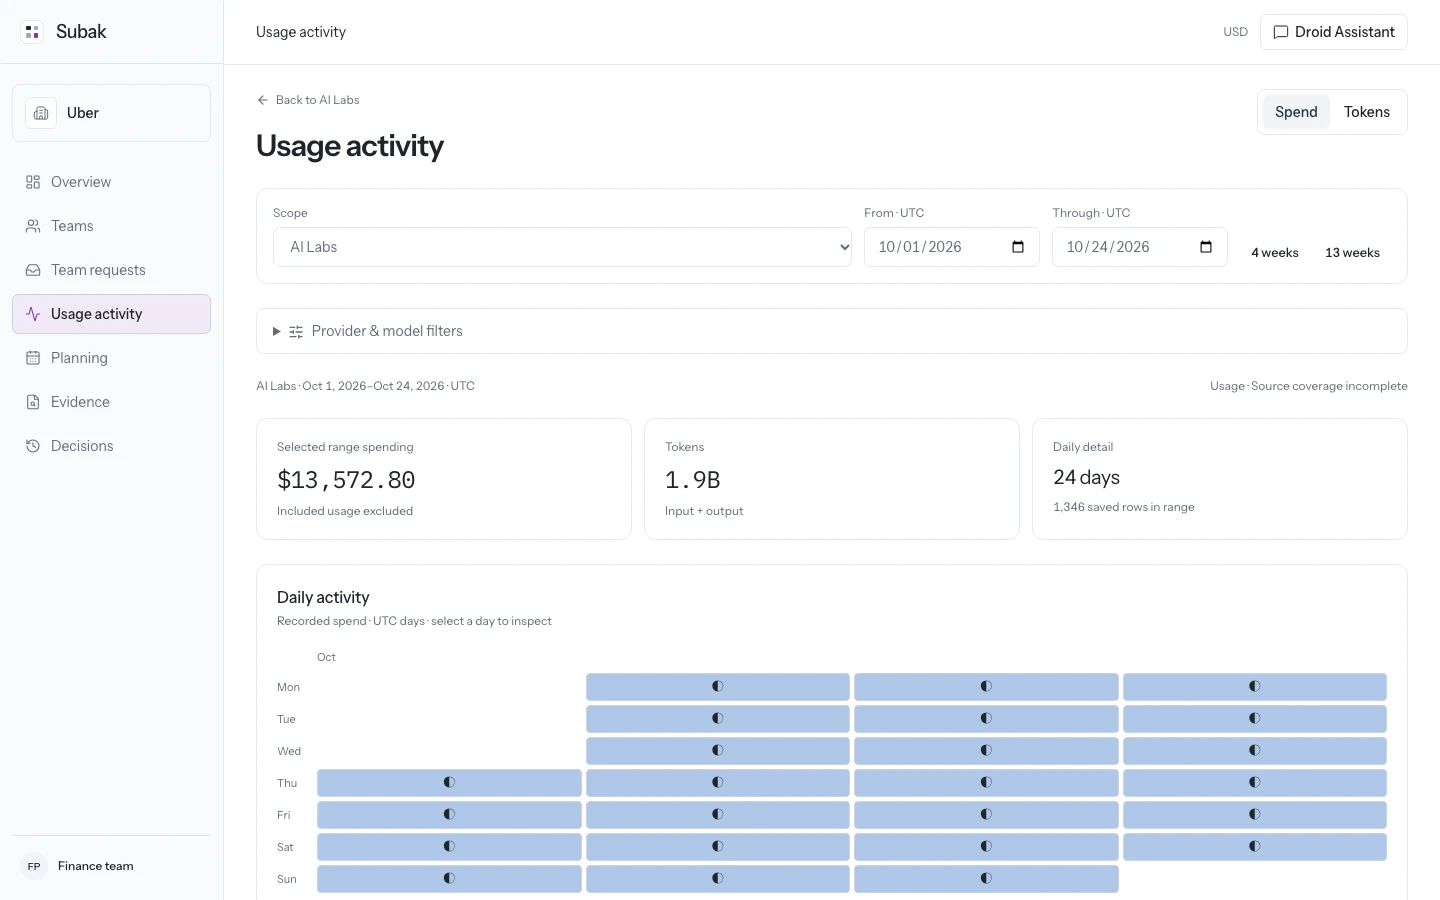1440x900 pixels.
Task: Click the Usage activity pulse icon
Action: 33,314
